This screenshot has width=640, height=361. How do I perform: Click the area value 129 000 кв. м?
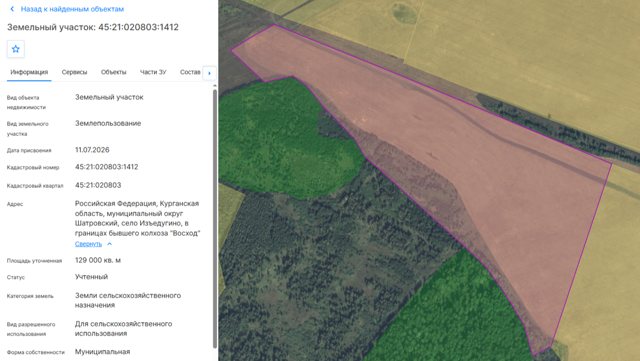point(98,261)
